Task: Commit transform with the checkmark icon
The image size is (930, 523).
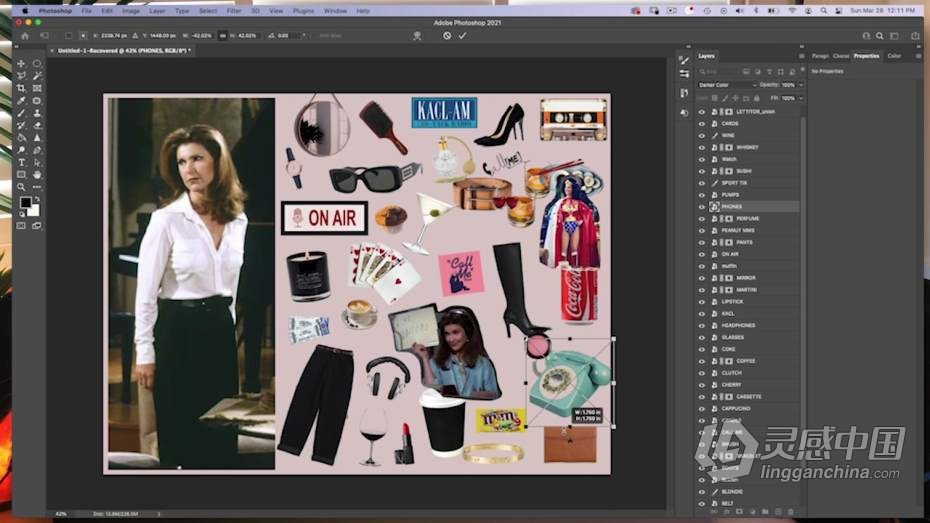Action: coord(462,36)
